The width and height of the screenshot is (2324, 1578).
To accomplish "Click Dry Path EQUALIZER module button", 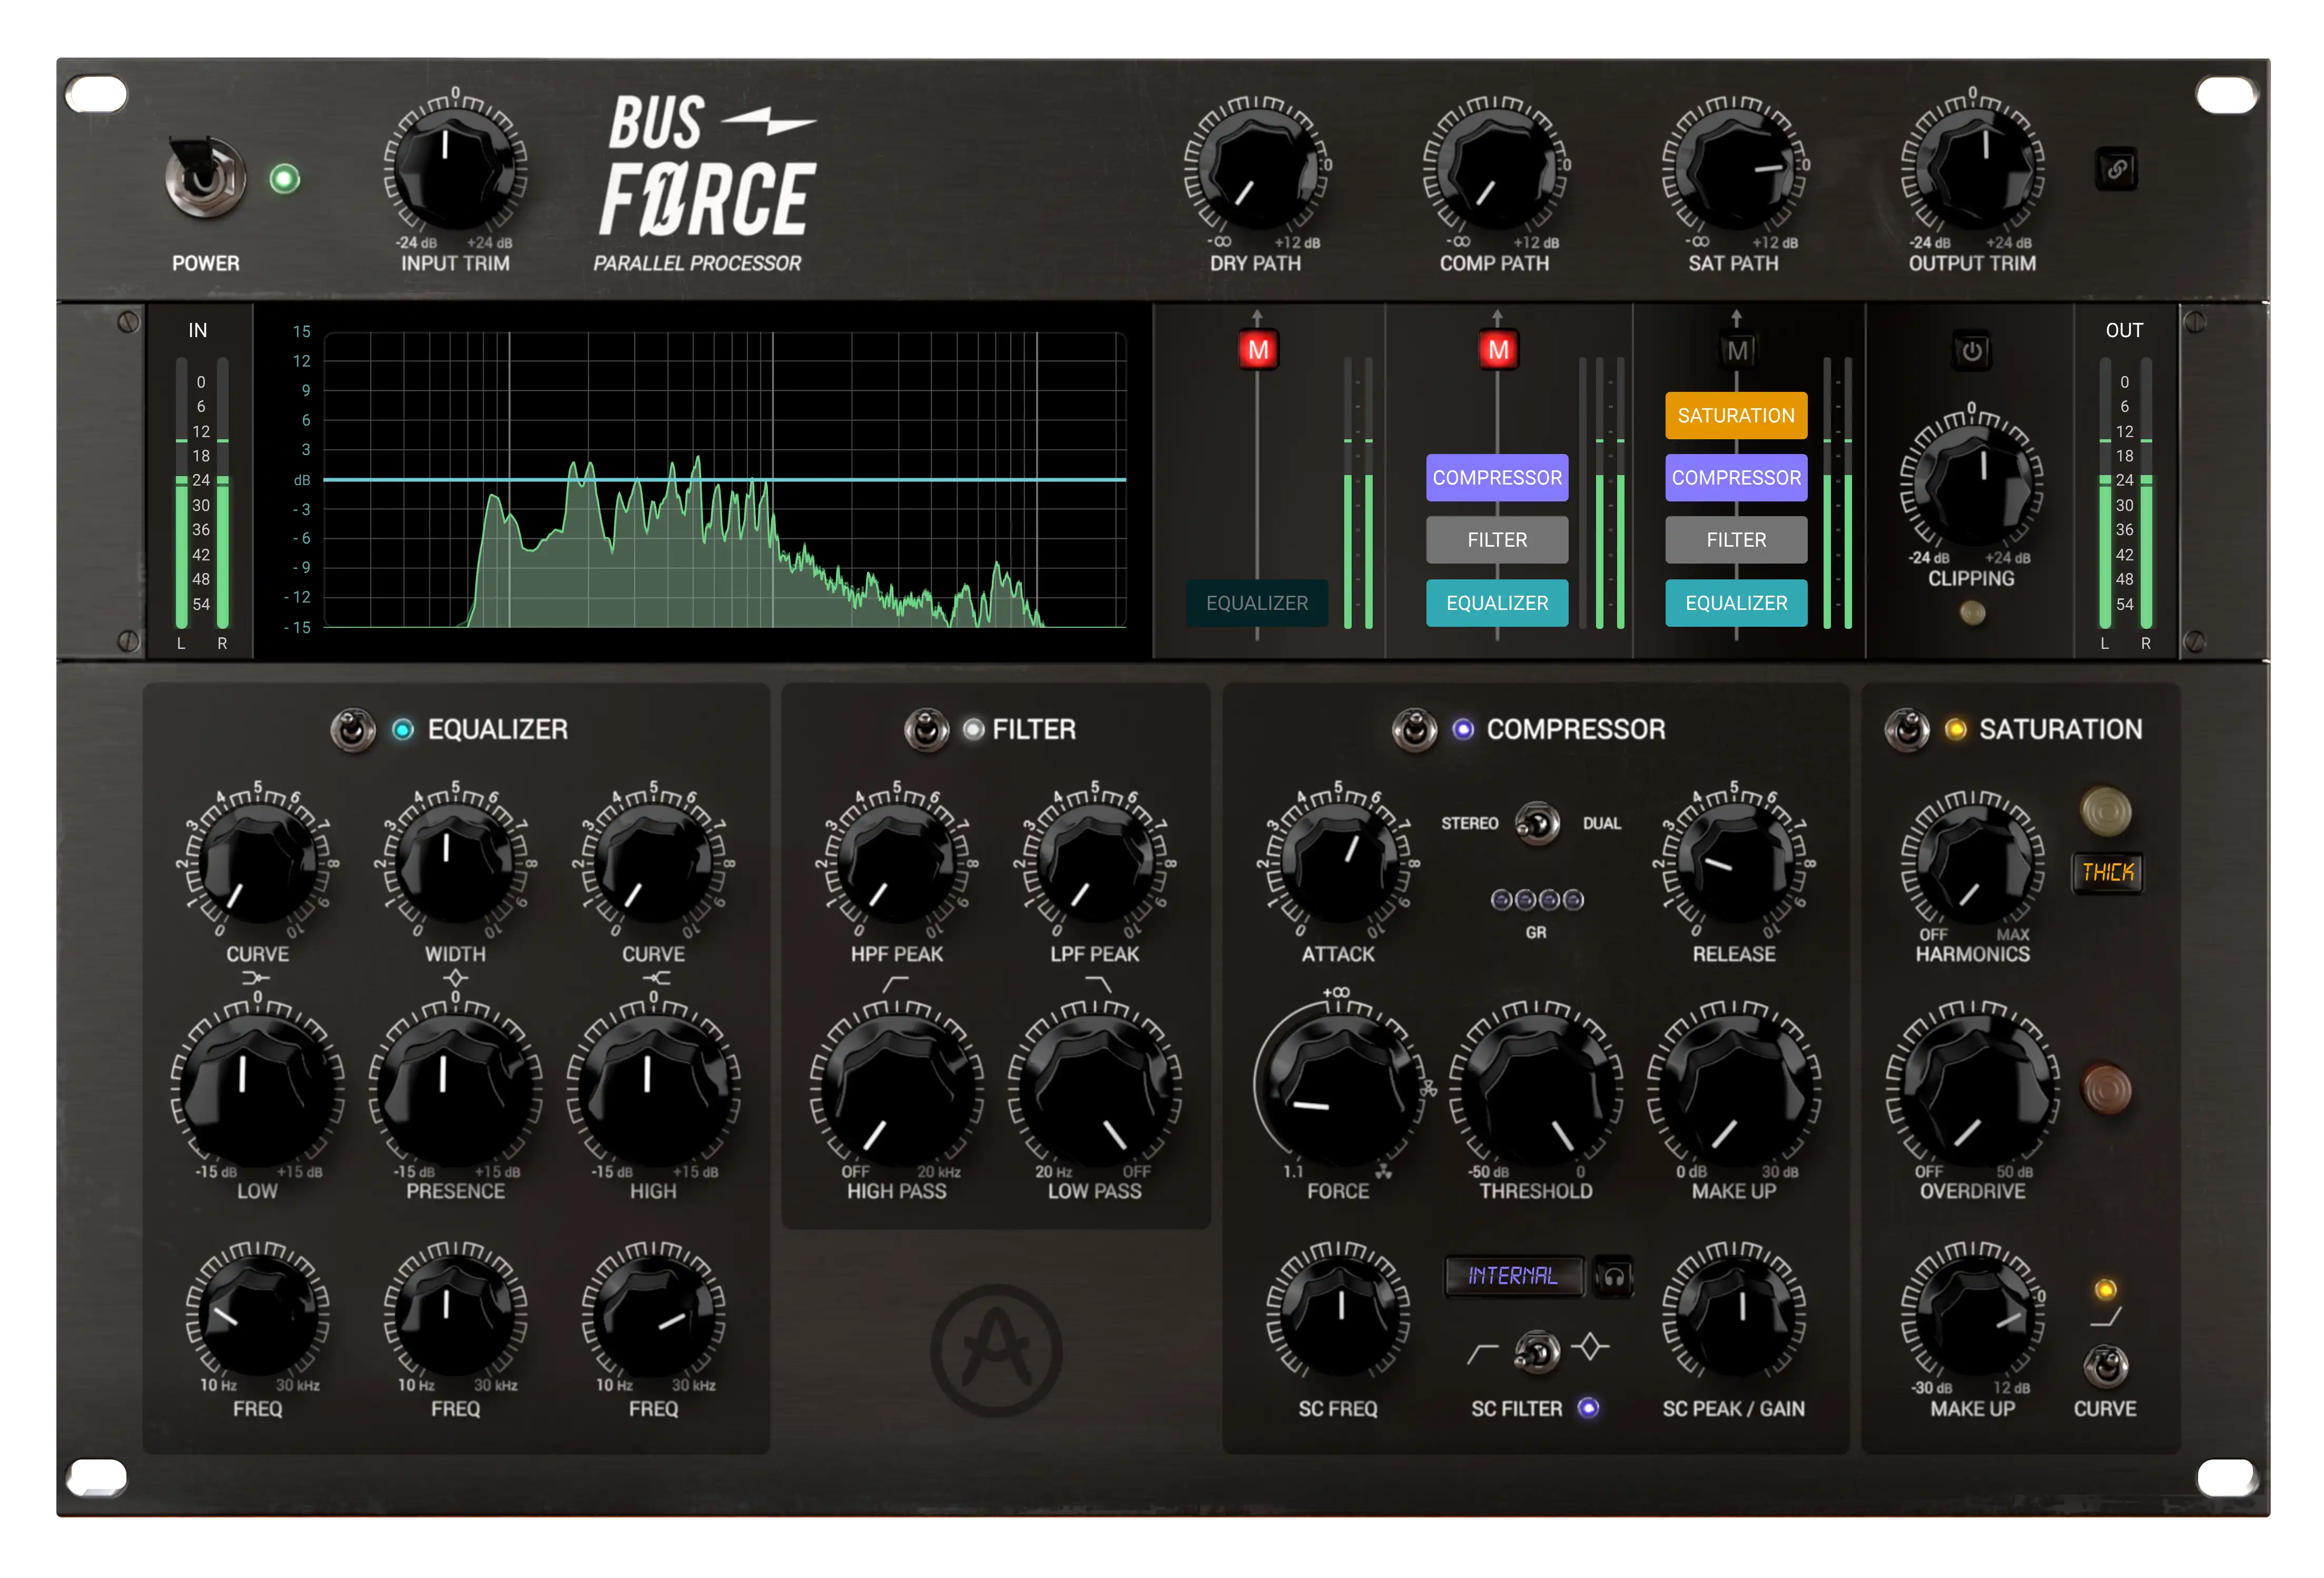I will [1257, 603].
